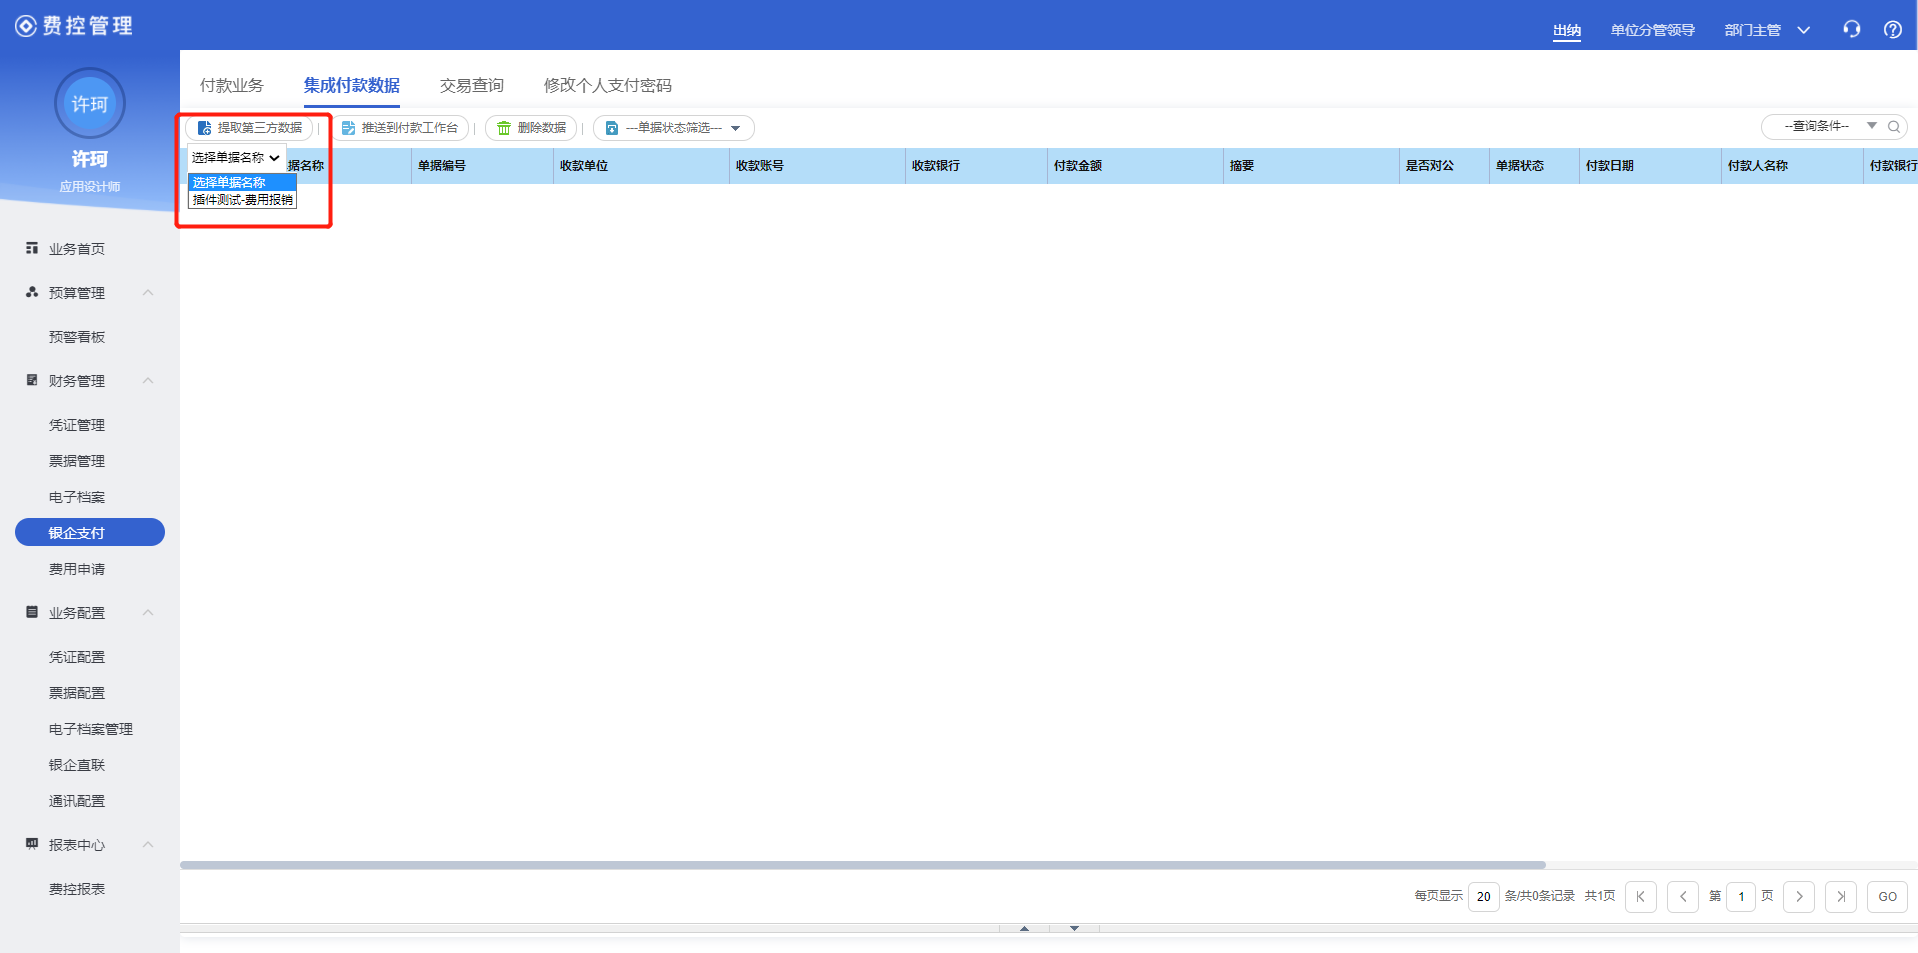Click the 单据状态 column header
Viewport: 1918px width, 953px height.
1534,166
